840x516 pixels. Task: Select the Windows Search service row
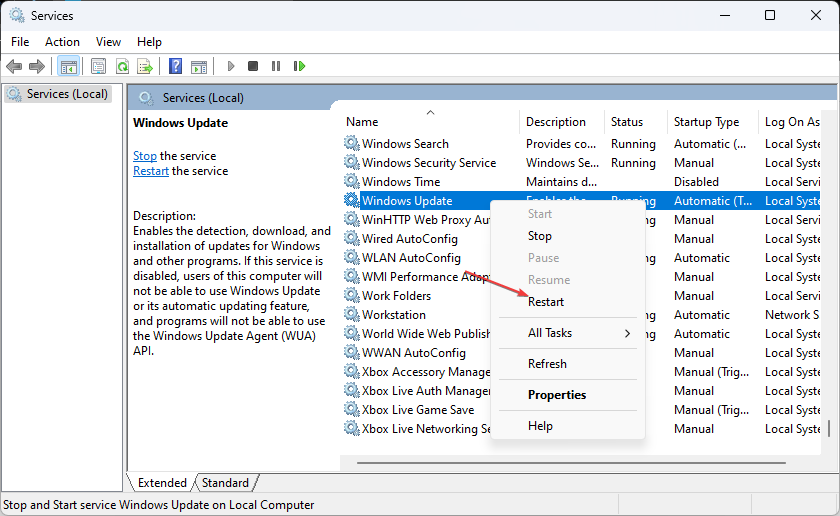405,144
